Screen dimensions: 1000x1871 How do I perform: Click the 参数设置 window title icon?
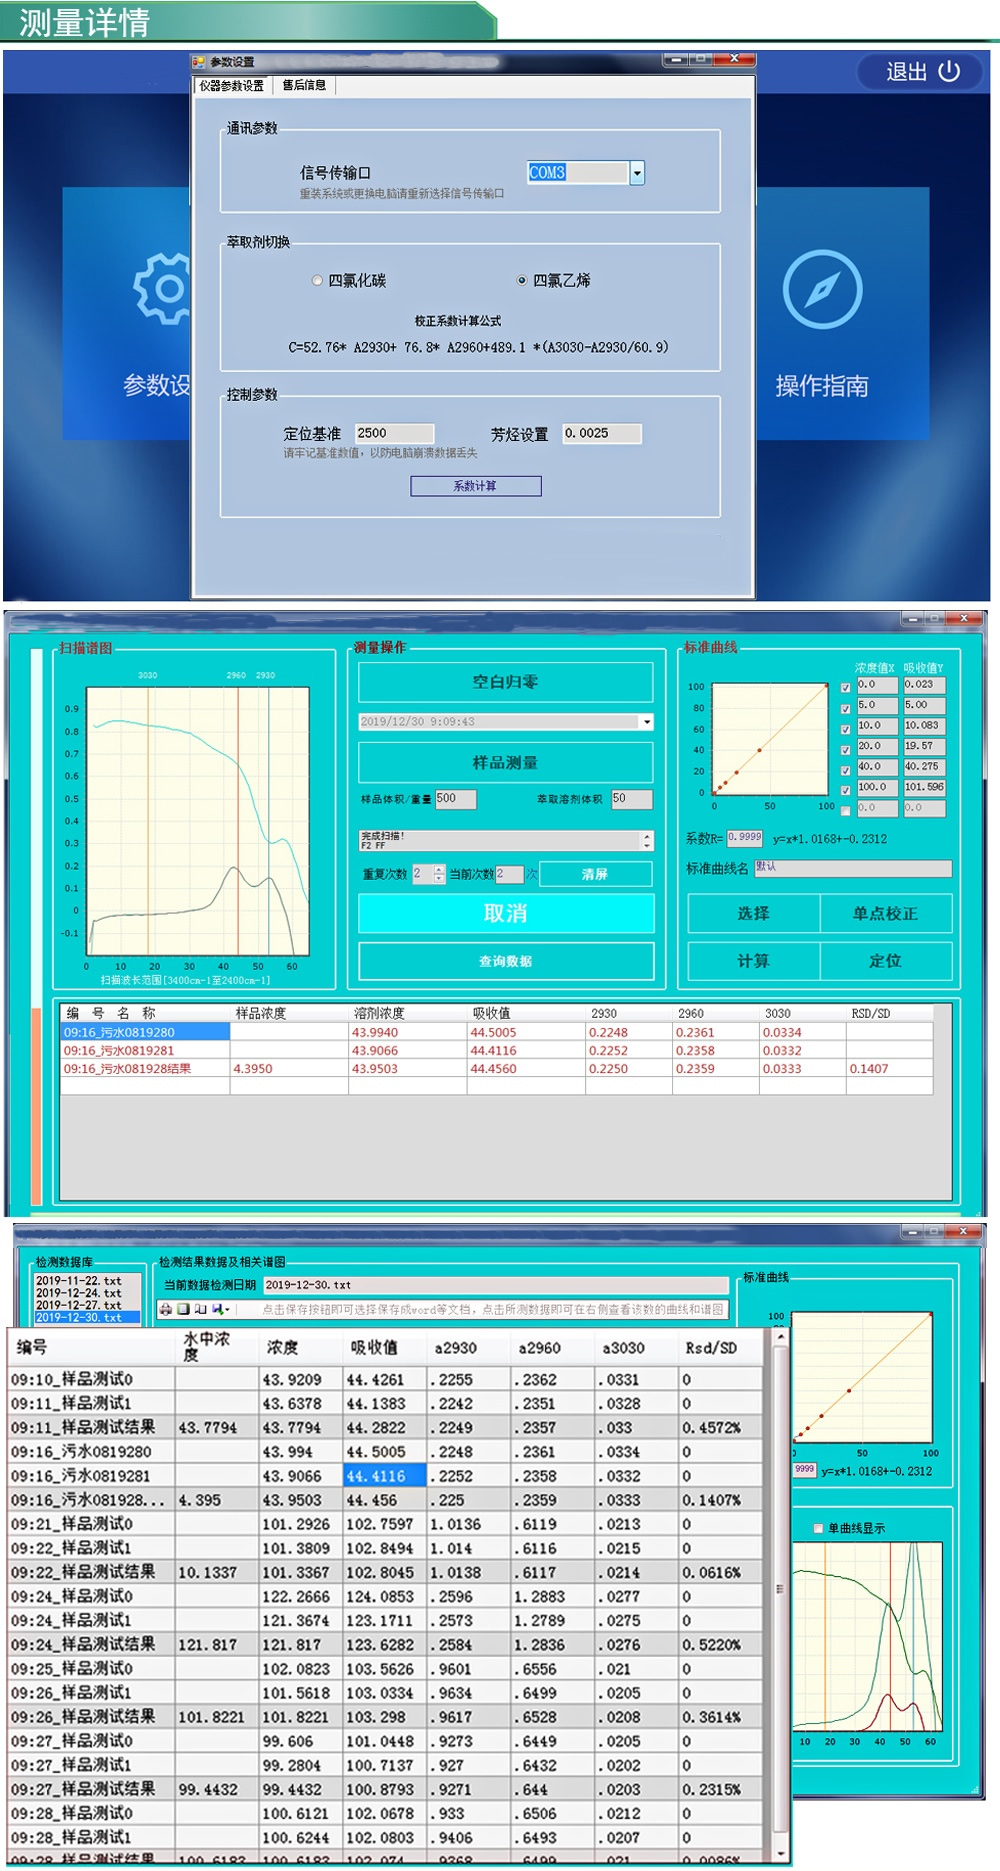coord(199,62)
